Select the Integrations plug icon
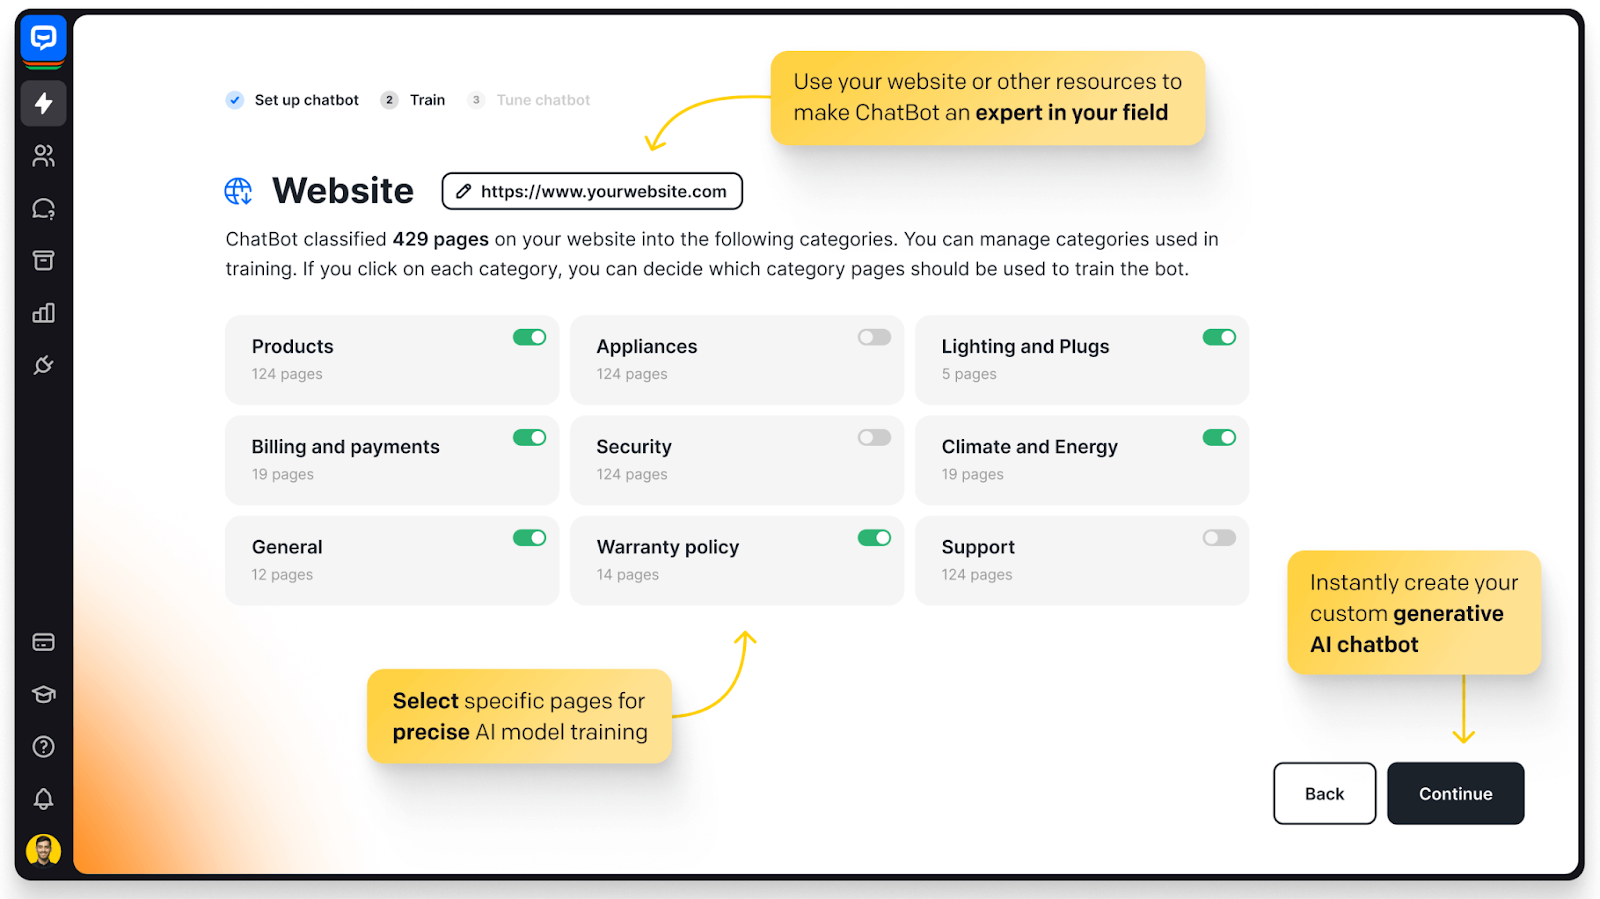Viewport: 1600px width, 899px height. [43, 365]
